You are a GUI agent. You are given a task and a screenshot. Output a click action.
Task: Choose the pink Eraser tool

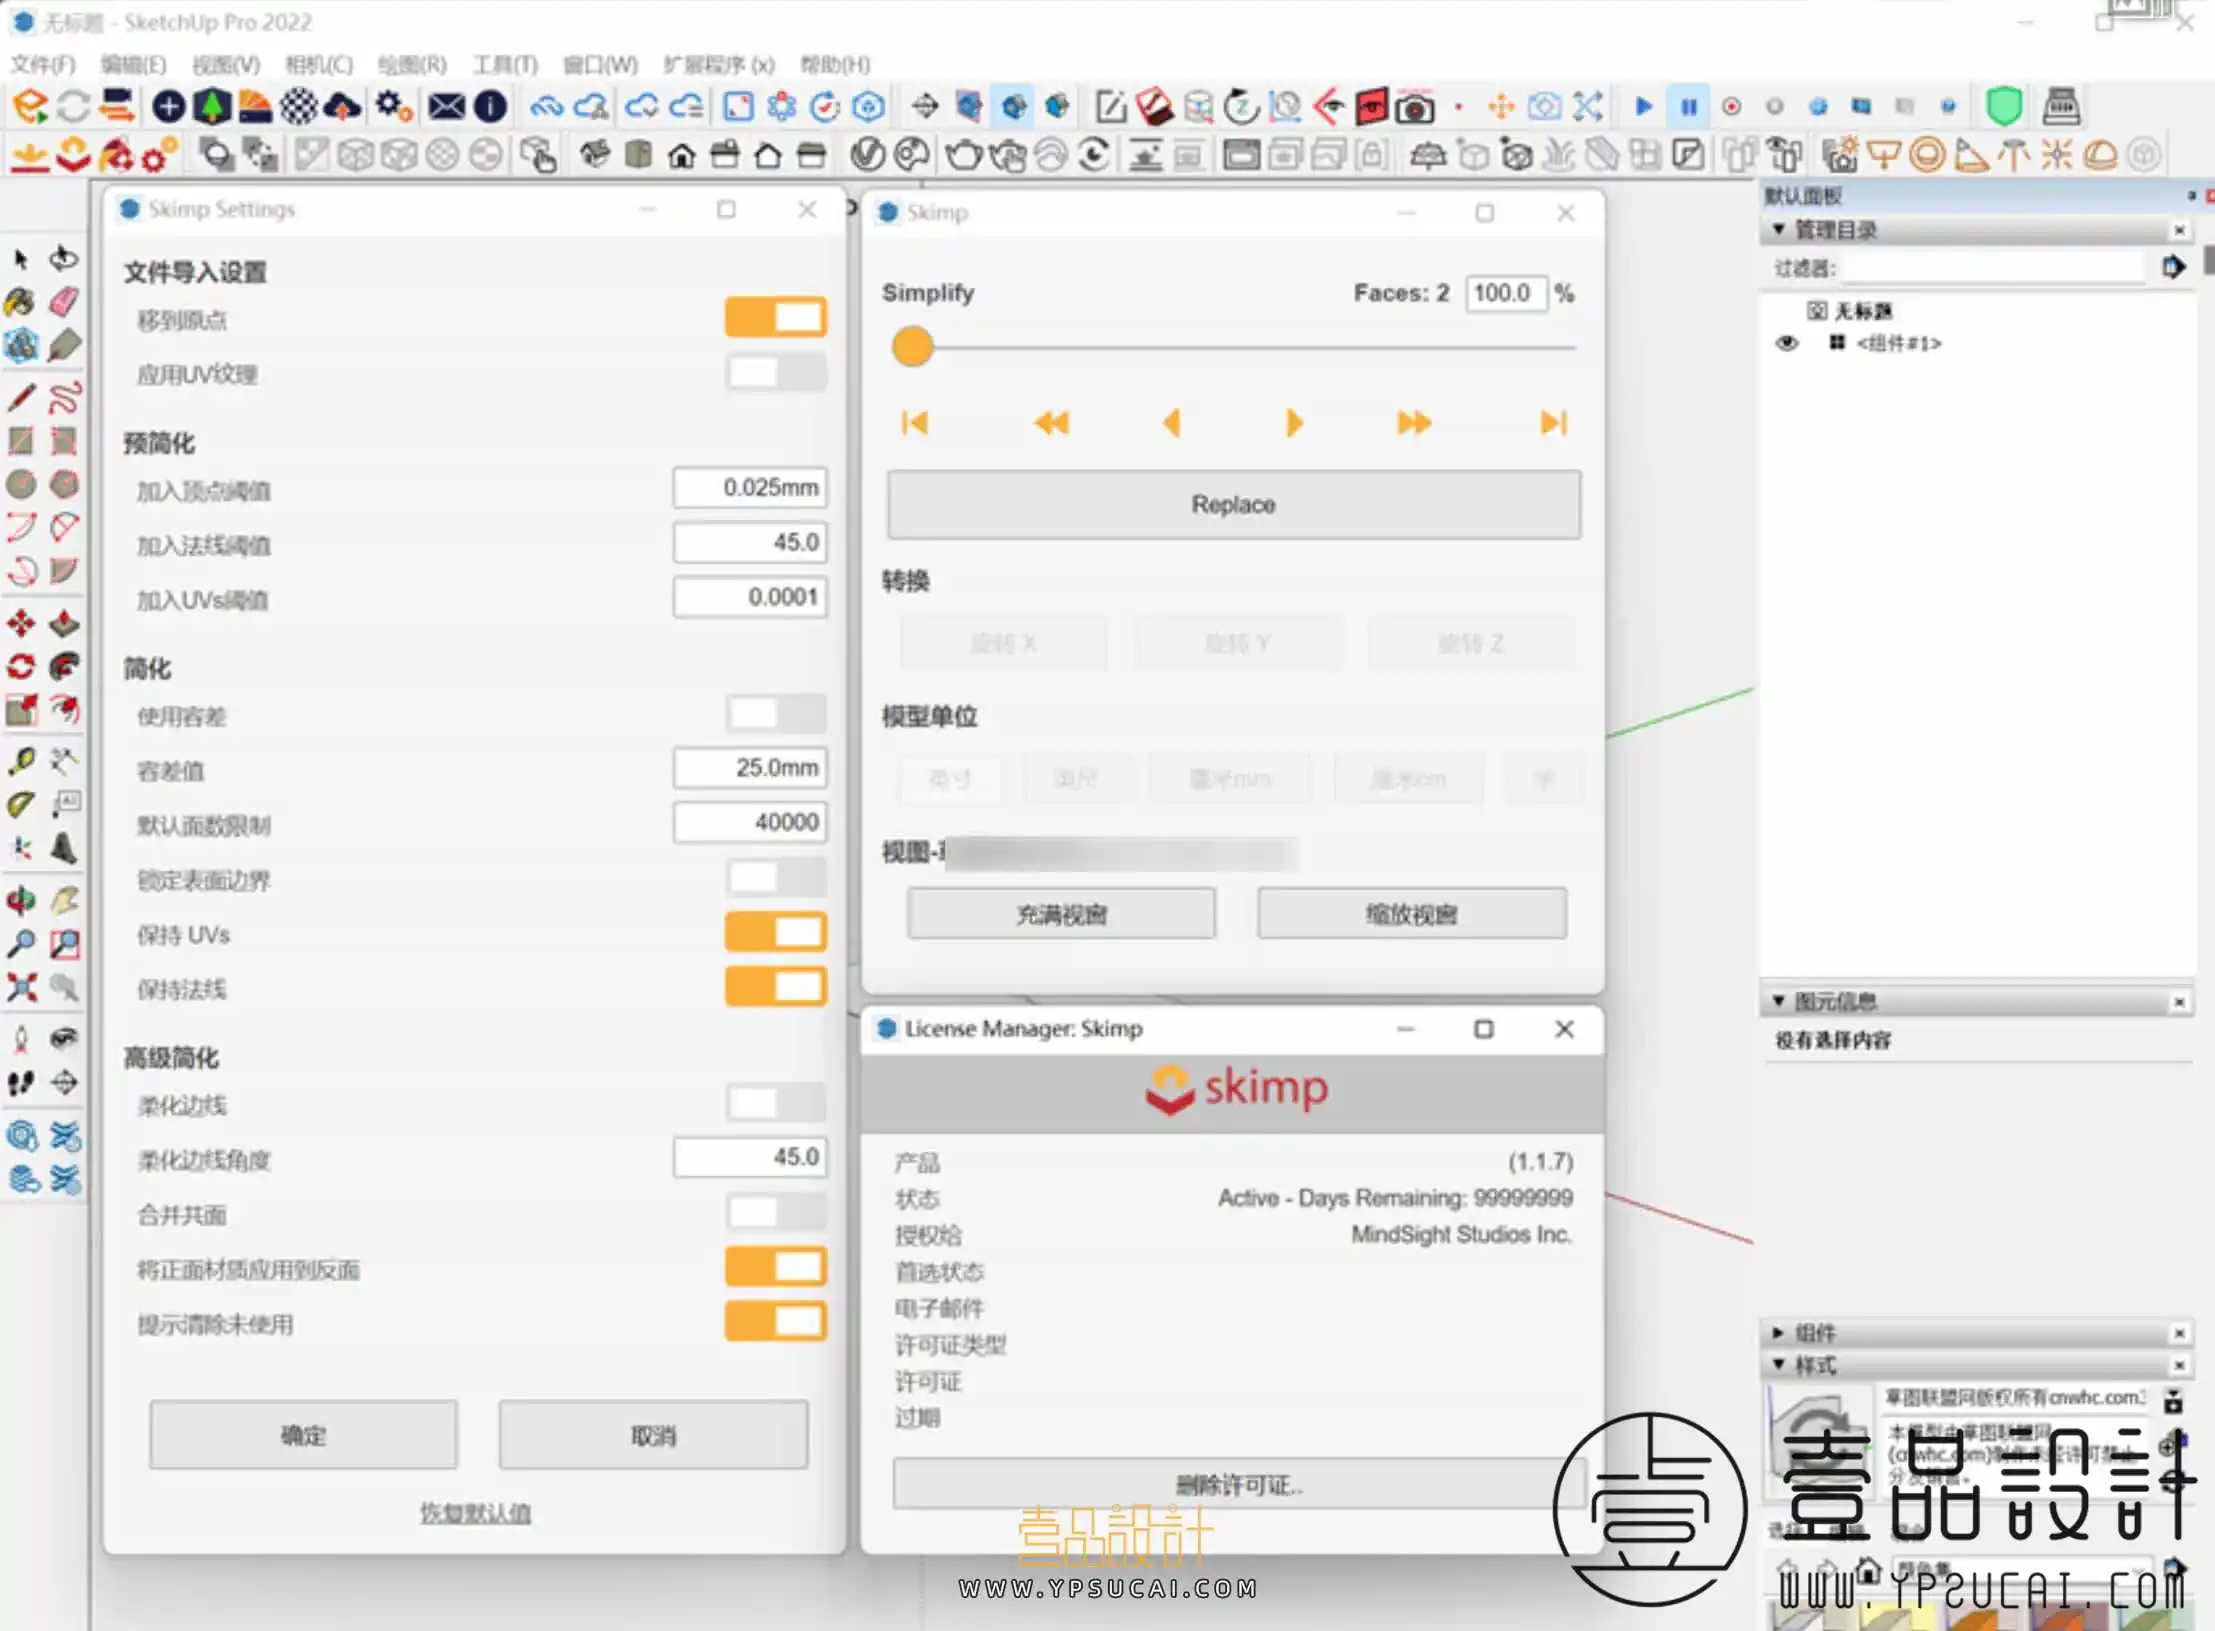tap(64, 302)
